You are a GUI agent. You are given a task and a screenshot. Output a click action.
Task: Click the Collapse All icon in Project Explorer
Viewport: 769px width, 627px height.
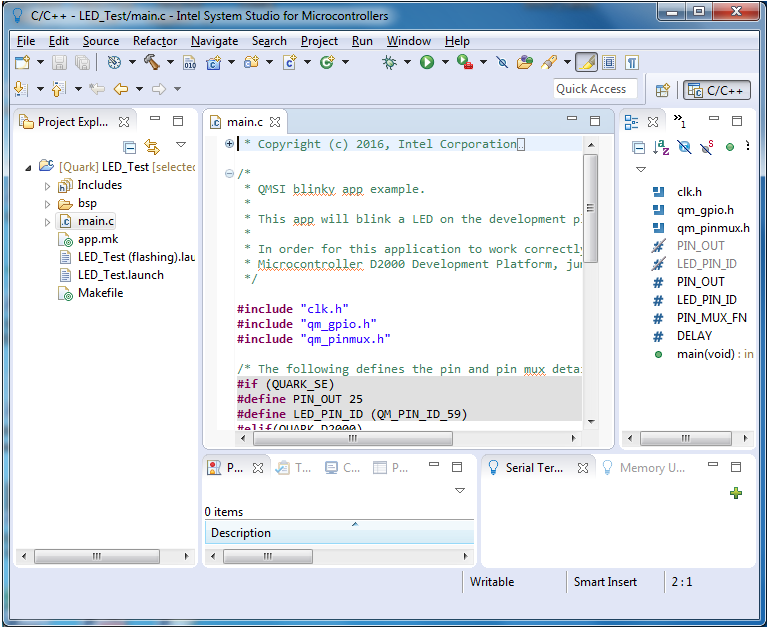tap(129, 147)
